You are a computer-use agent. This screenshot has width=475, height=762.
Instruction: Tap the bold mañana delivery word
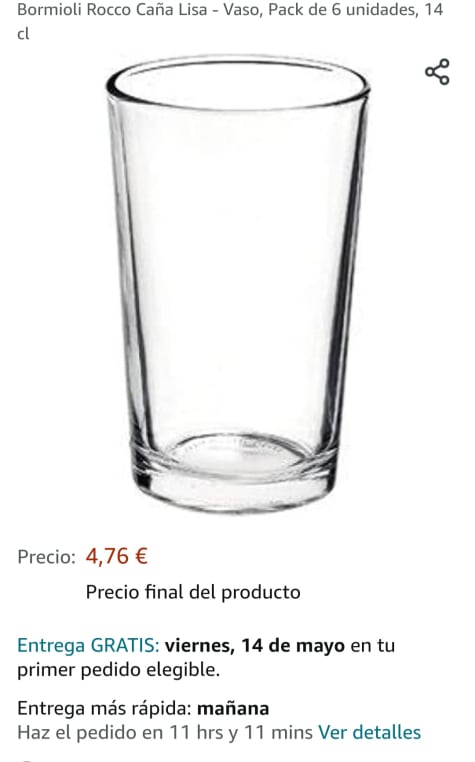[x=233, y=709]
